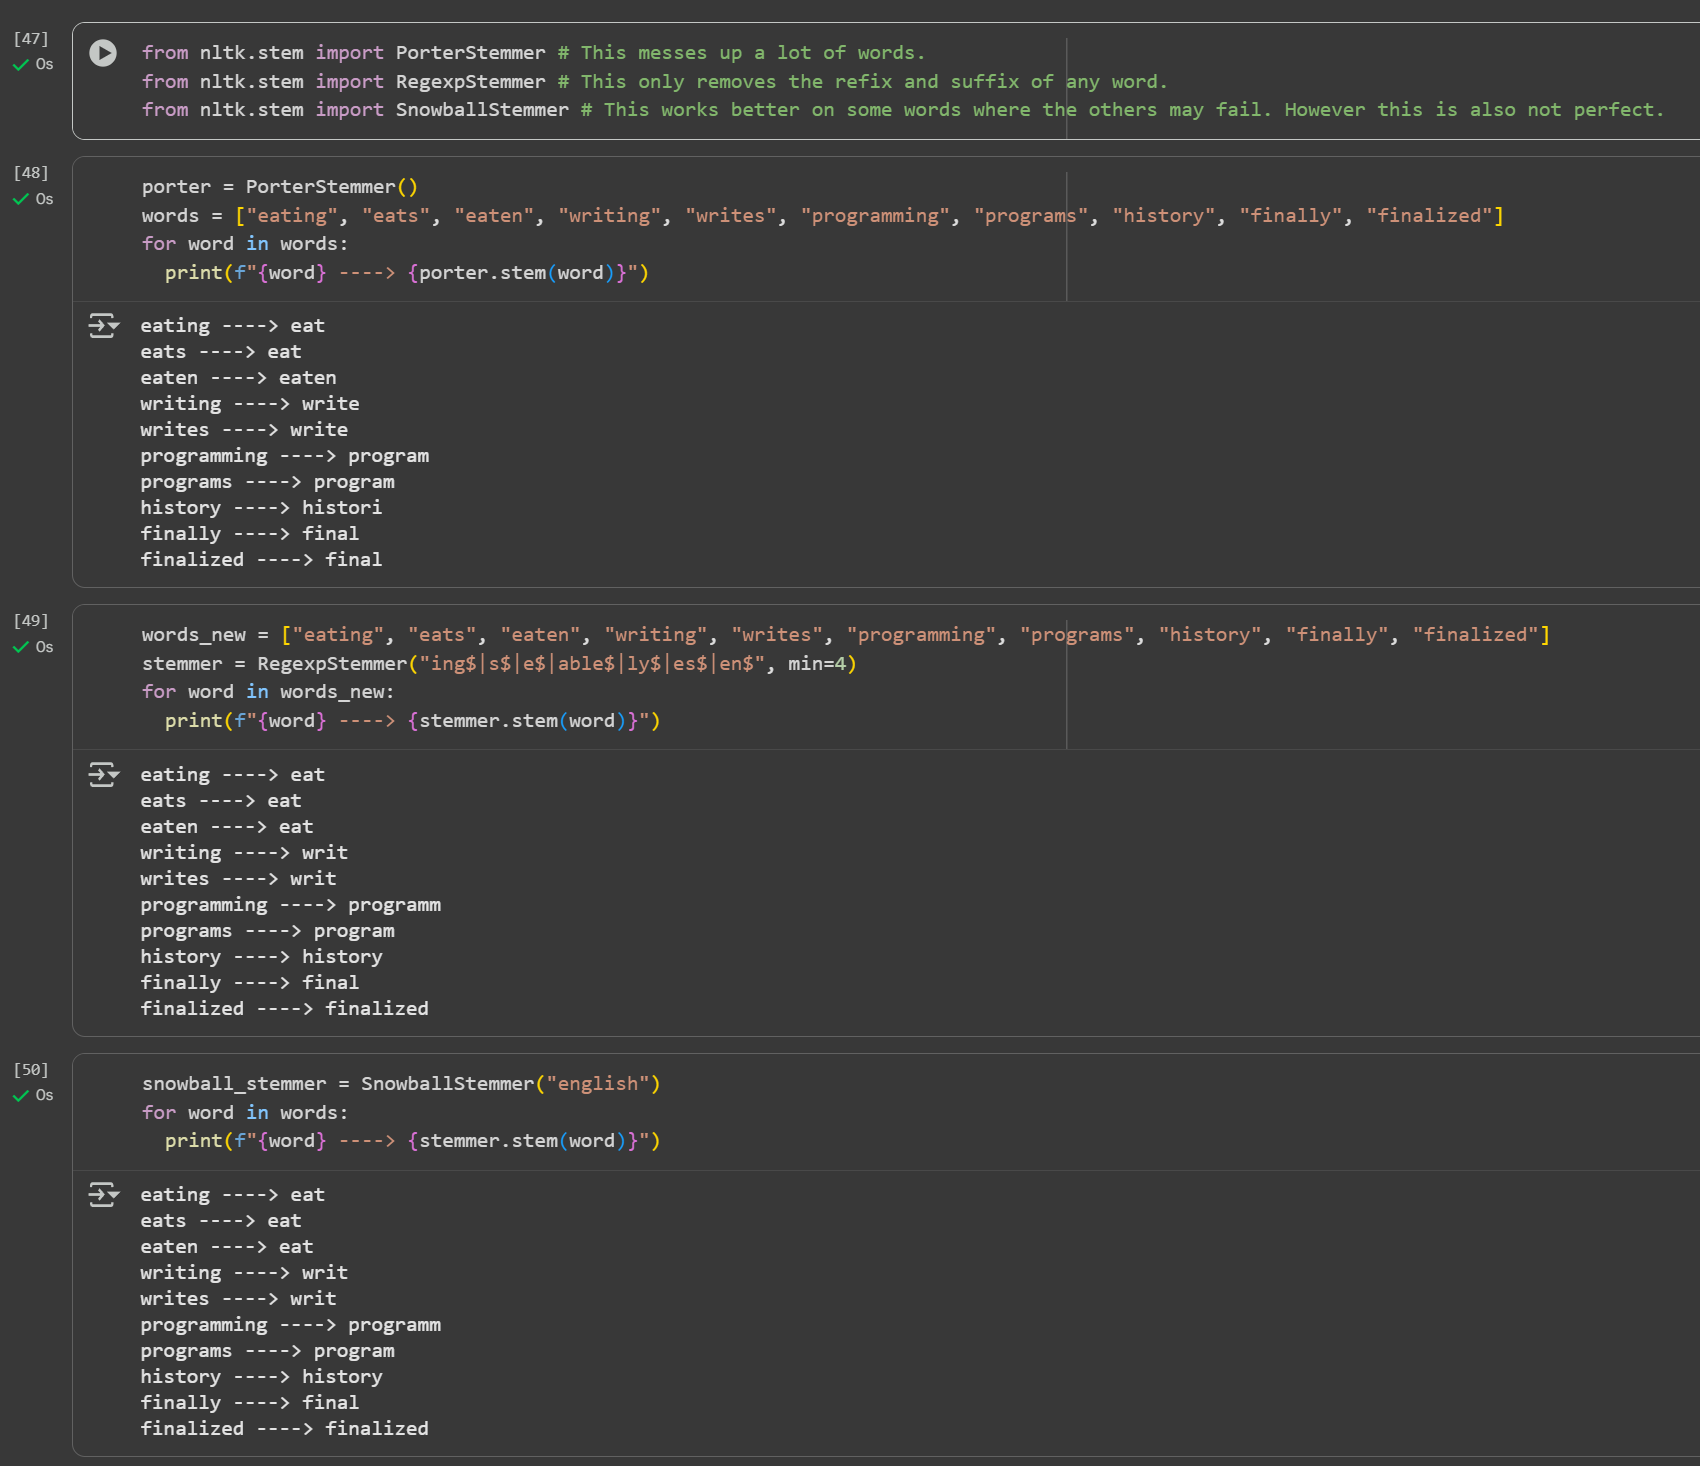Select the [47] execution count label
1700x1466 pixels.
(x=31, y=39)
